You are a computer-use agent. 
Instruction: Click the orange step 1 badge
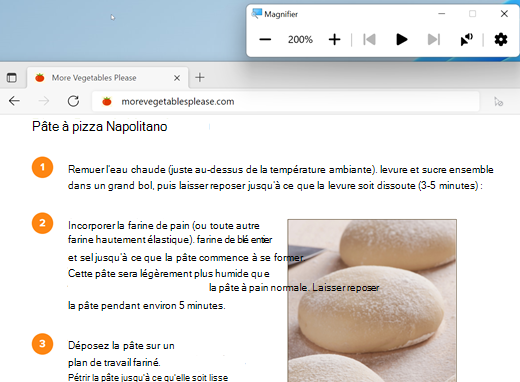pos(42,167)
